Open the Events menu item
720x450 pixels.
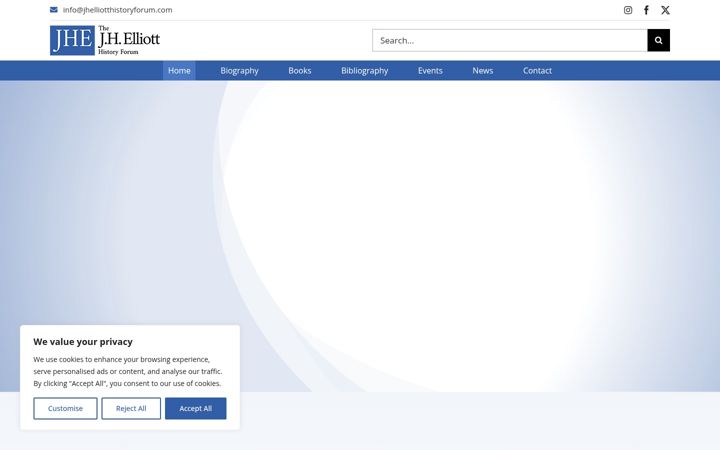tap(430, 71)
